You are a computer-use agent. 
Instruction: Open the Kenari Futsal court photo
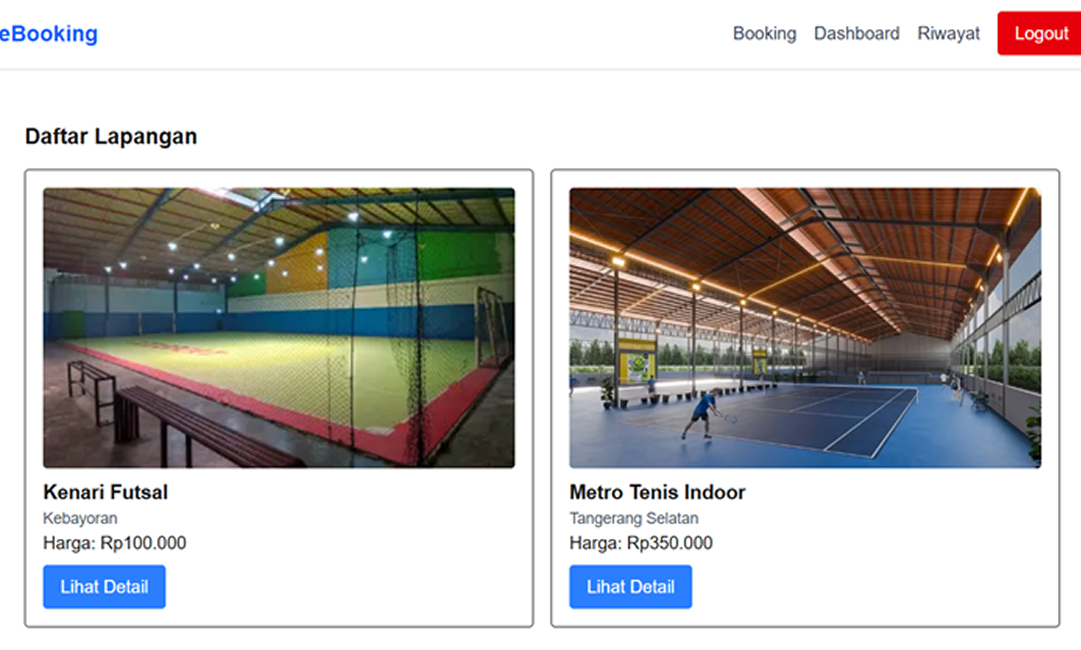(x=278, y=328)
